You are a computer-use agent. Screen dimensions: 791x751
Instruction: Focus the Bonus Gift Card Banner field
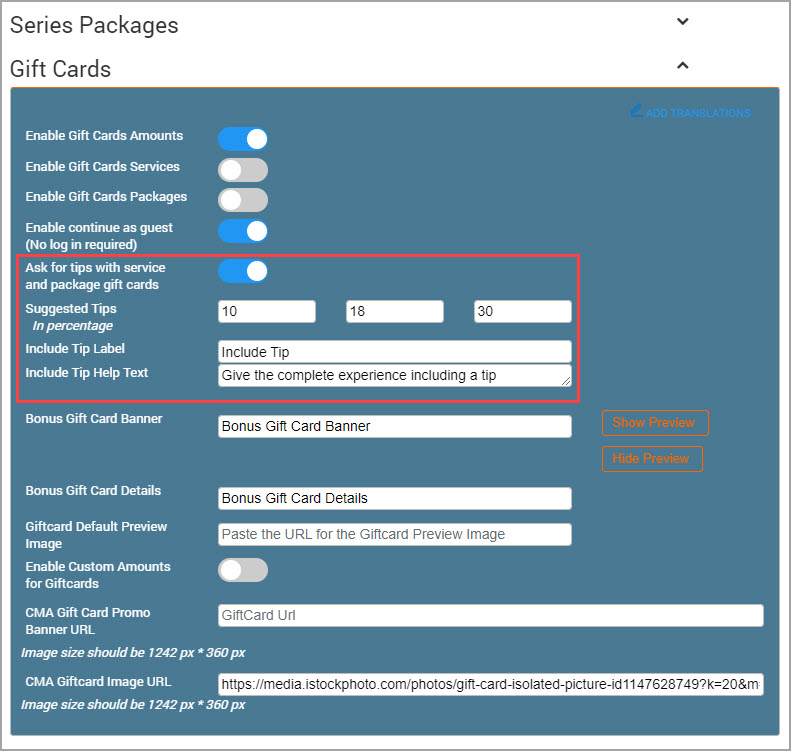(x=394, y=426)
